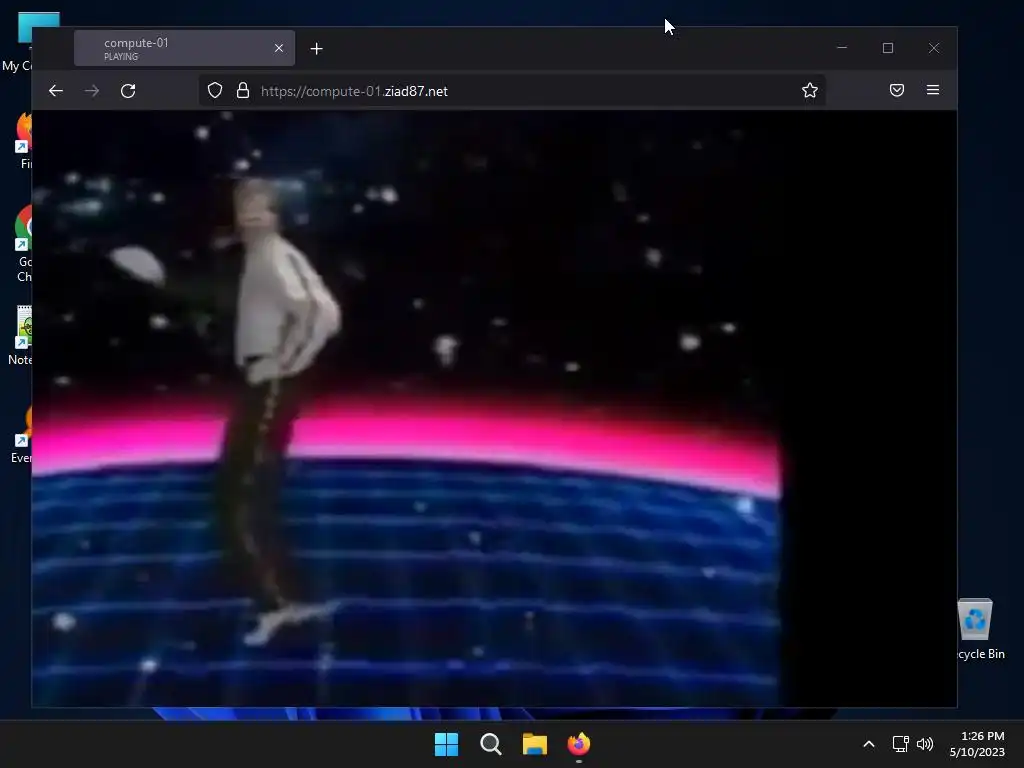Viewport: 1024px width, 768px height.
Task: Save page to Pocket
Action: [897, 90]
